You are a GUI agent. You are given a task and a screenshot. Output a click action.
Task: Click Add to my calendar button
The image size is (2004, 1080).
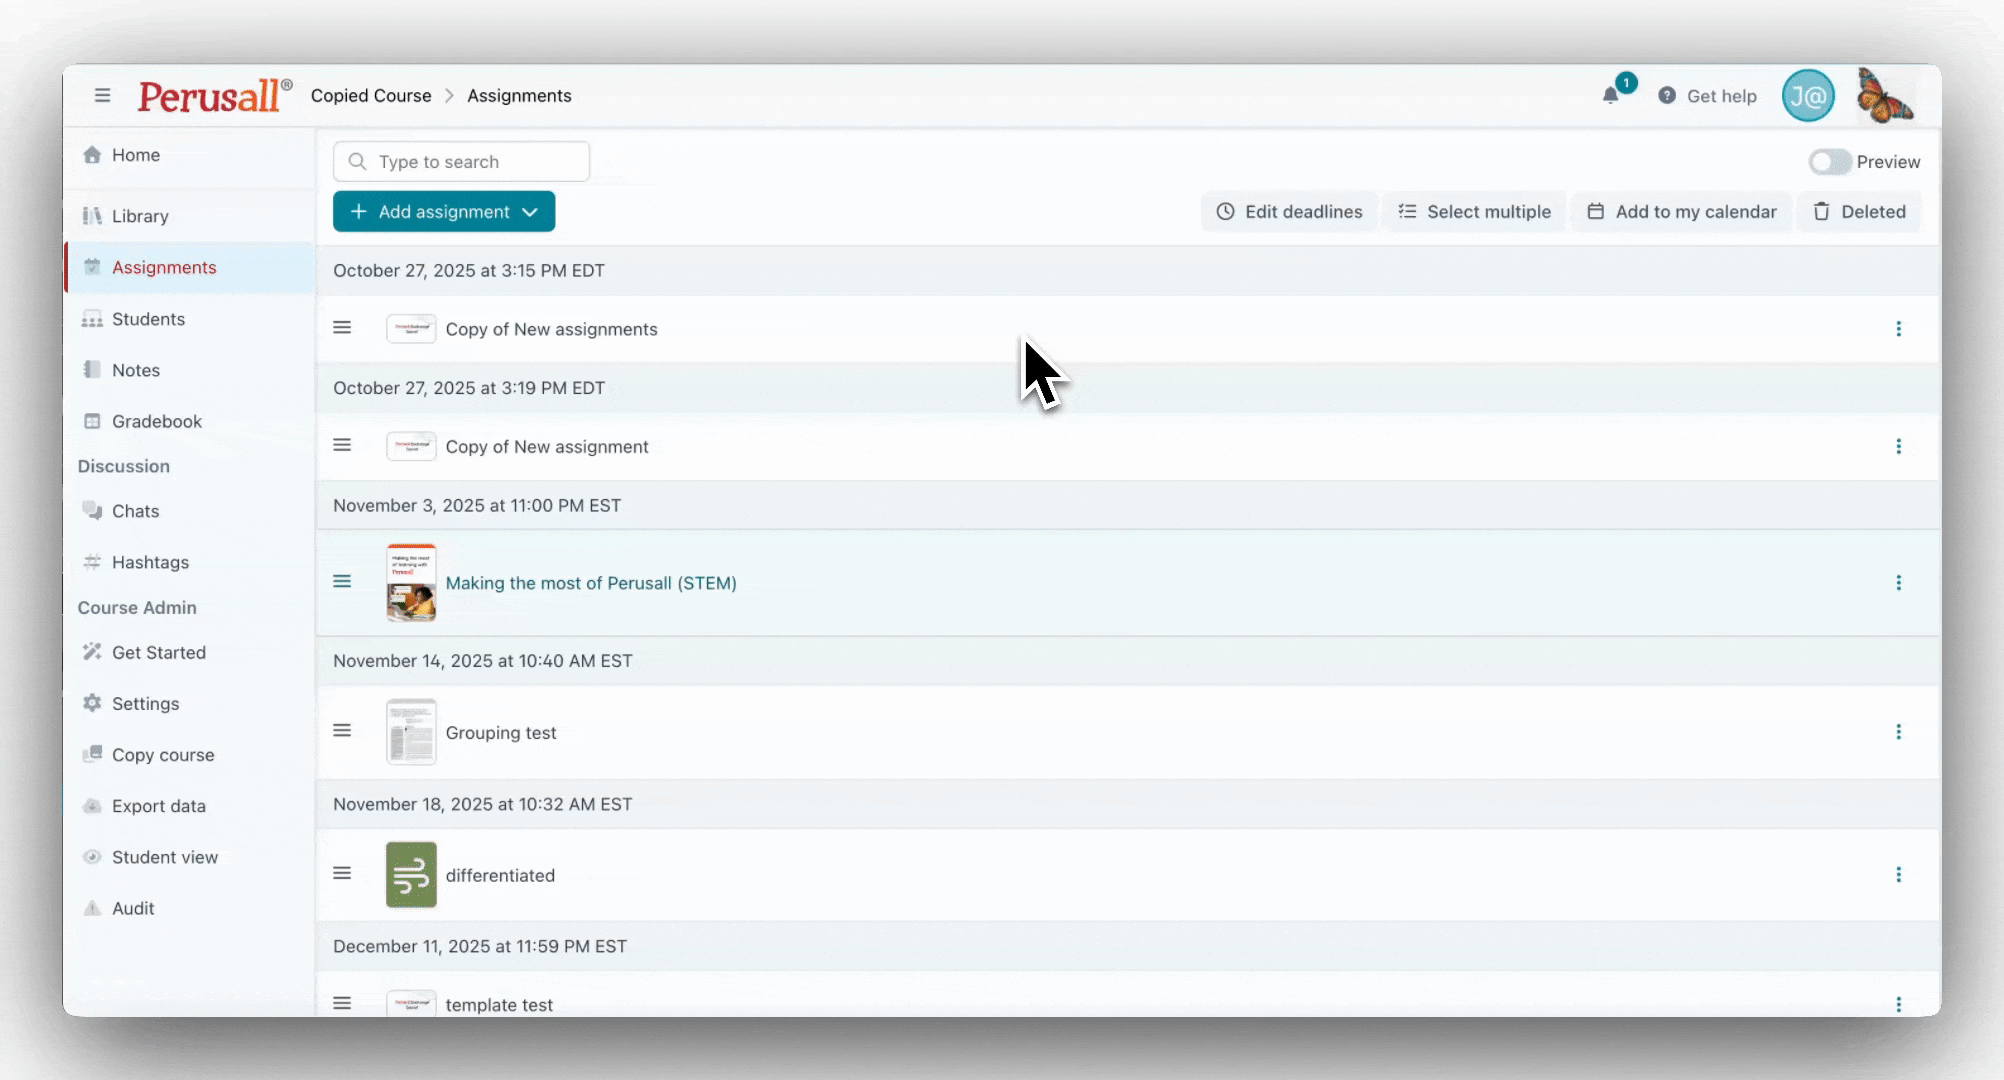(1682, 212)
